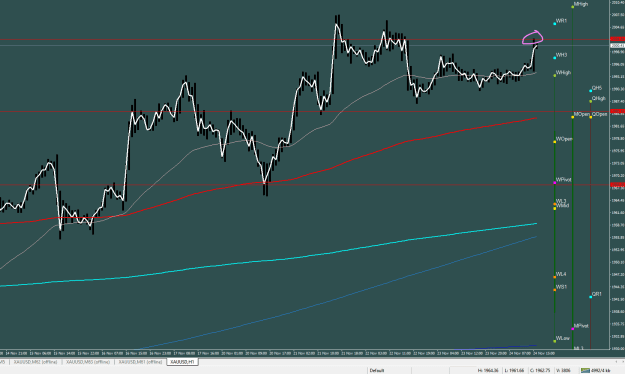Click the MPivot magenta marker dot
Viewport: 625px width, 374px height.
tap(573, 329)
